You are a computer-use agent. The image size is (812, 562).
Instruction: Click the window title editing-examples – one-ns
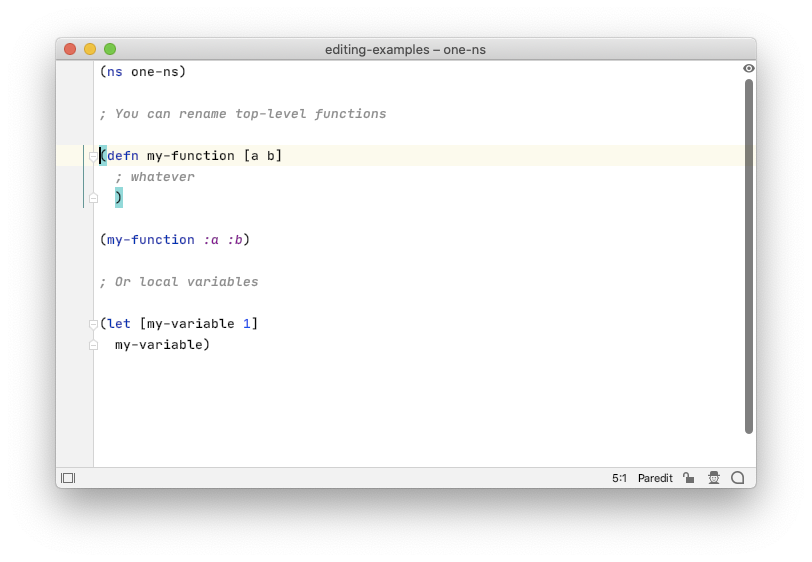(405, 50)
